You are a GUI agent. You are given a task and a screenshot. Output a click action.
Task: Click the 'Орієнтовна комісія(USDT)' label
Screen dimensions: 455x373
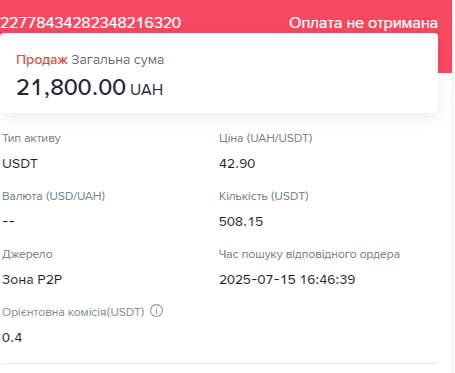click(x=73, y=312)
